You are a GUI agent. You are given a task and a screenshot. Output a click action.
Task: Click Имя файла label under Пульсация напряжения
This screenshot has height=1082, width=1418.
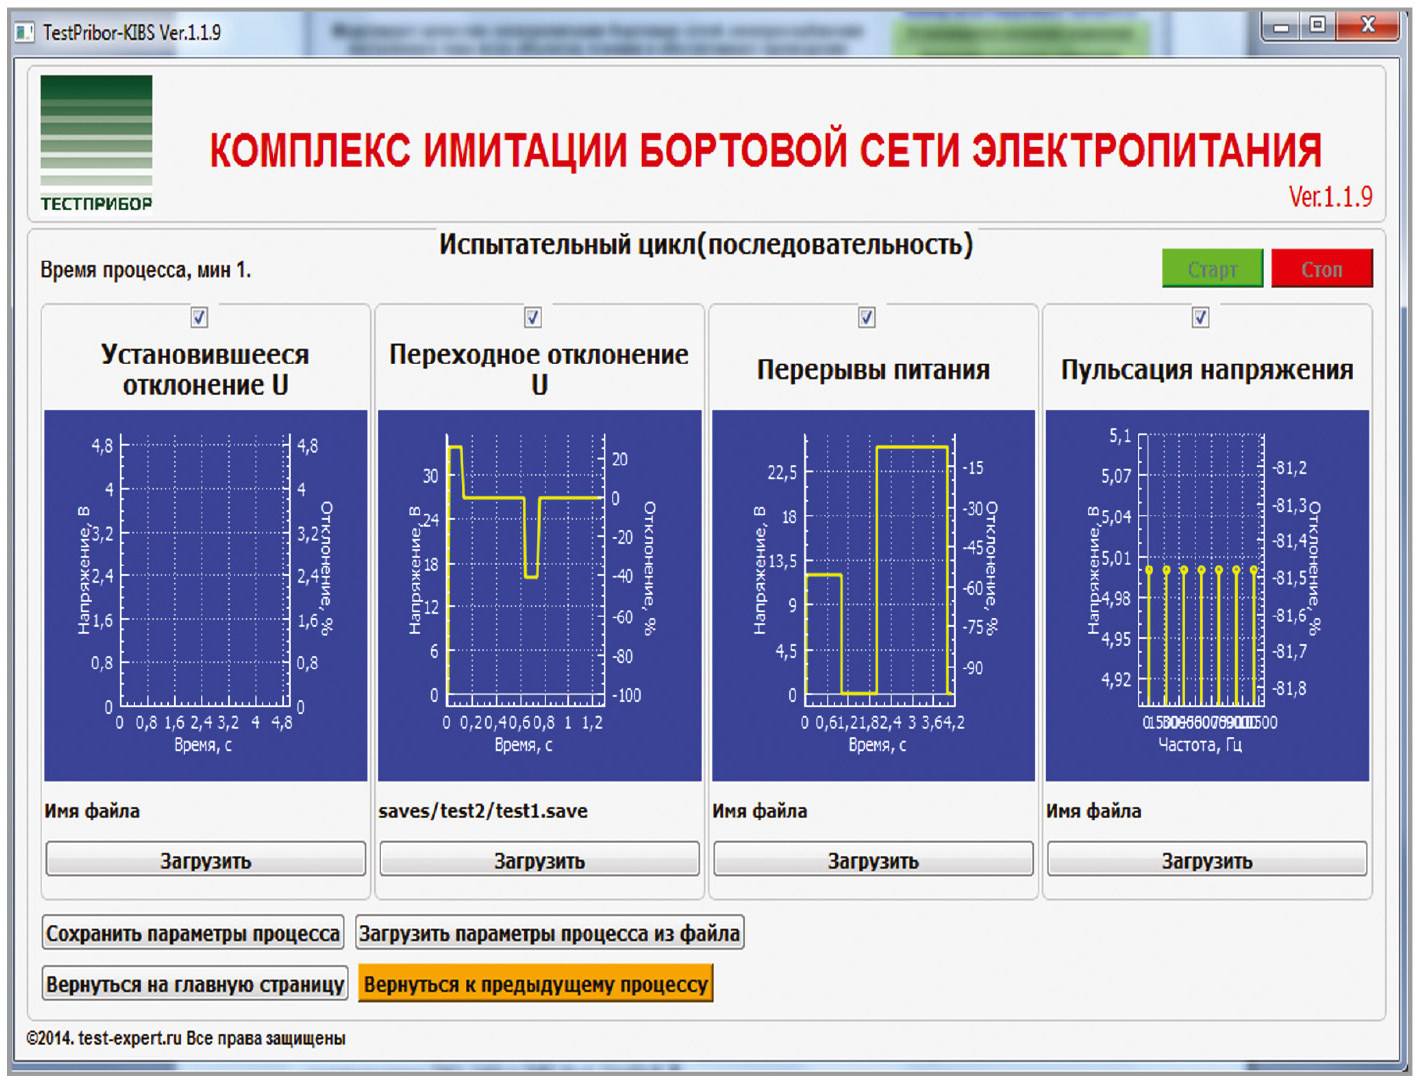coord(1094,811)
